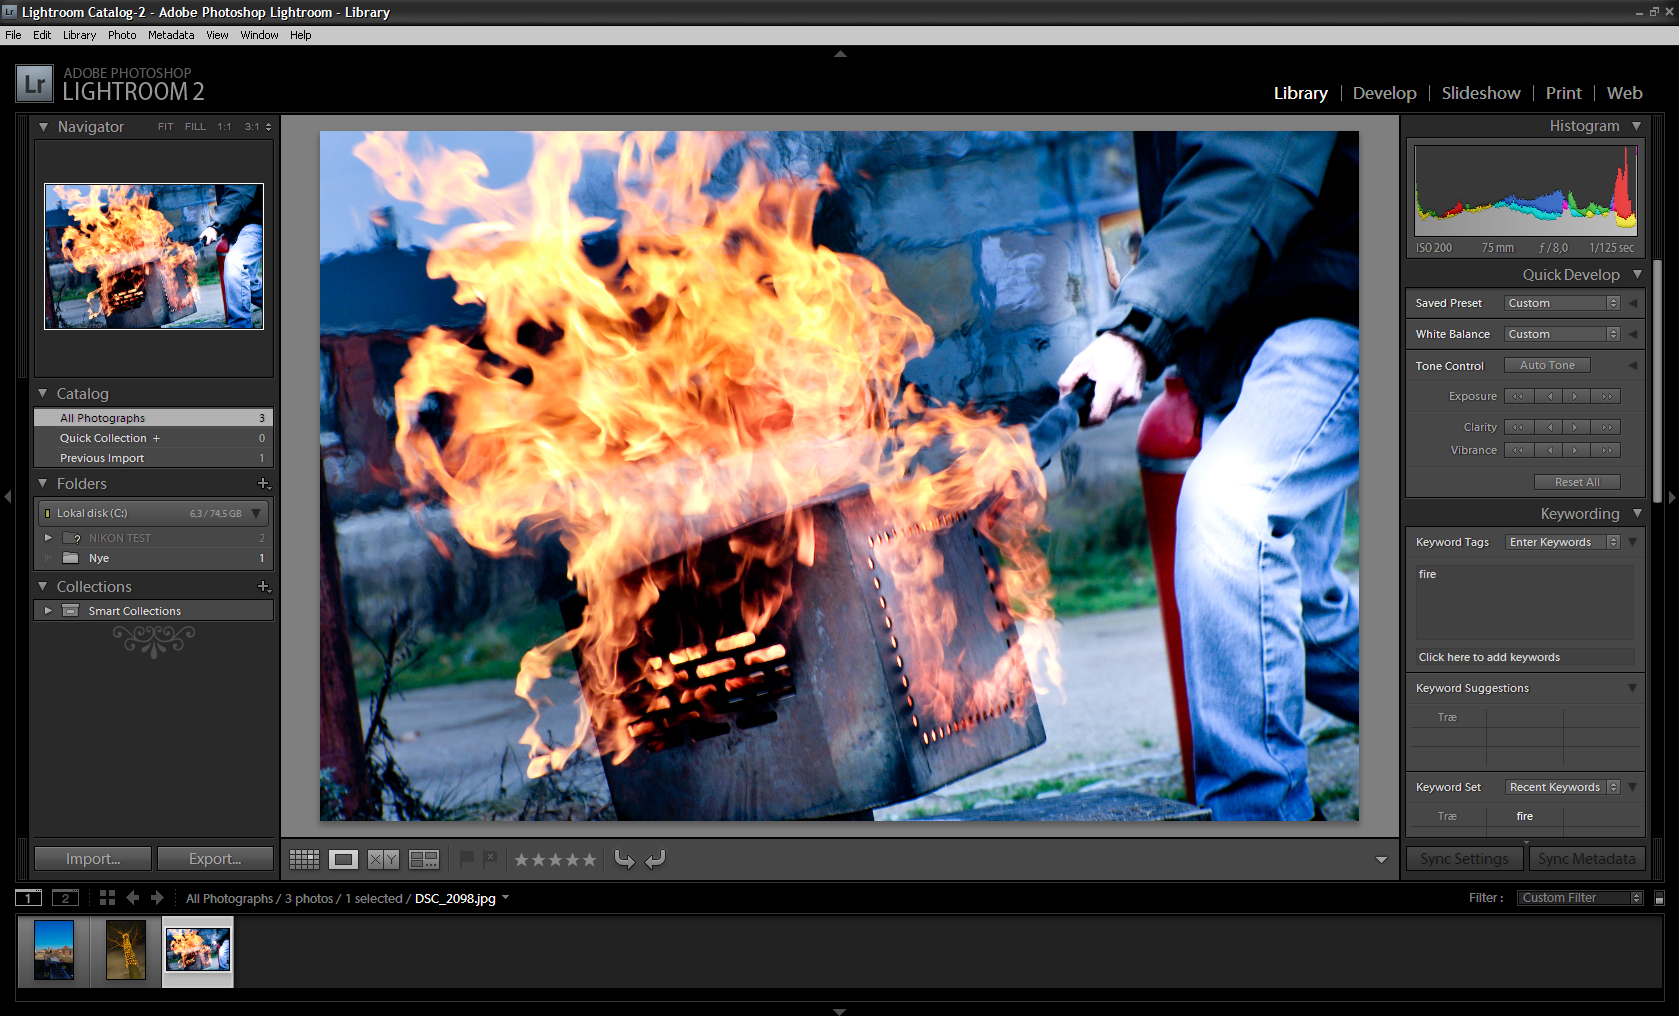Set rating with the fifth star
Image resolution: width=1679 pixels, height=1016 pixels.
point(589,859)
